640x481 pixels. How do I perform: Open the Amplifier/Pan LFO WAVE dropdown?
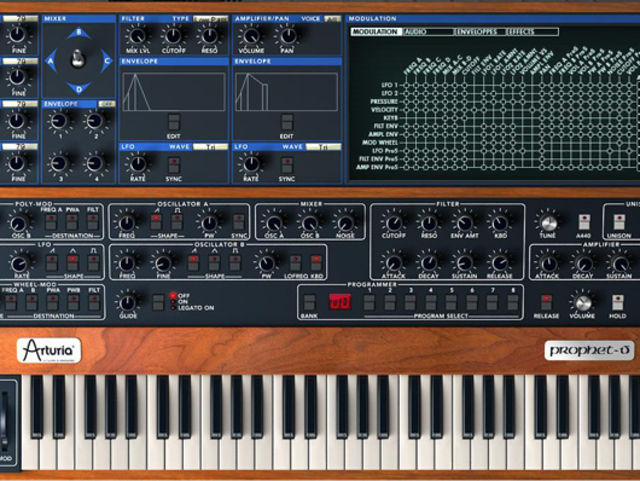(323, 147)
